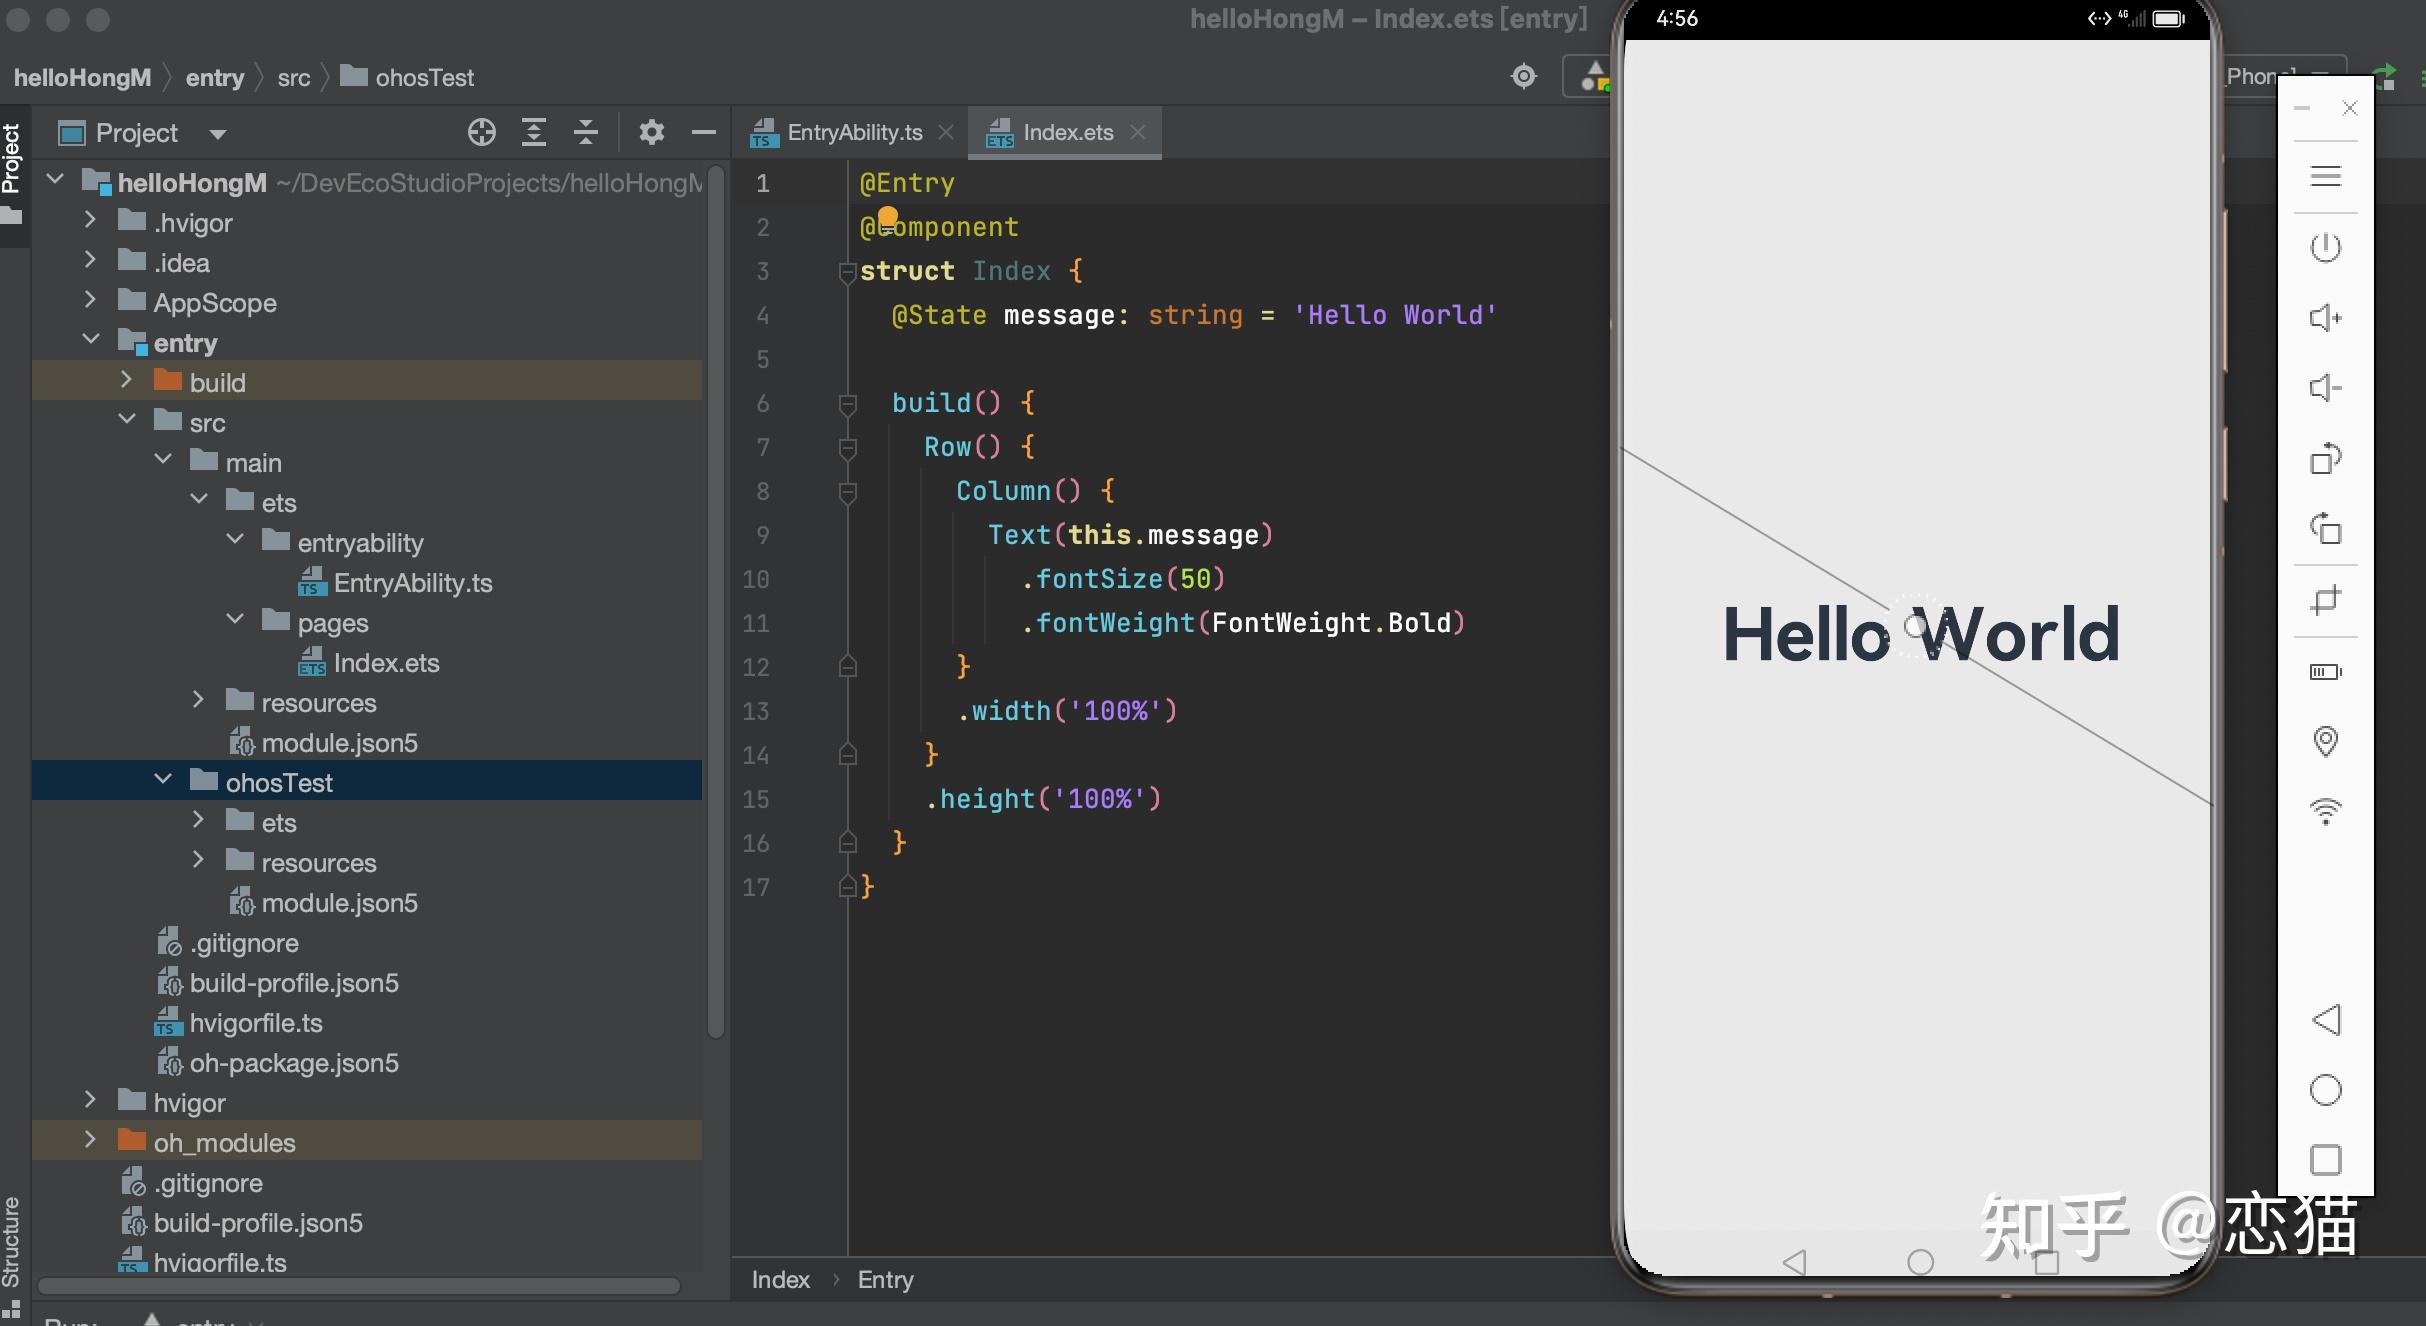Image resolution: width=2426 pixels, height=1326 pixels.
Task: Take emulator screenshot with crop icon
Action: pos(2325,600)
